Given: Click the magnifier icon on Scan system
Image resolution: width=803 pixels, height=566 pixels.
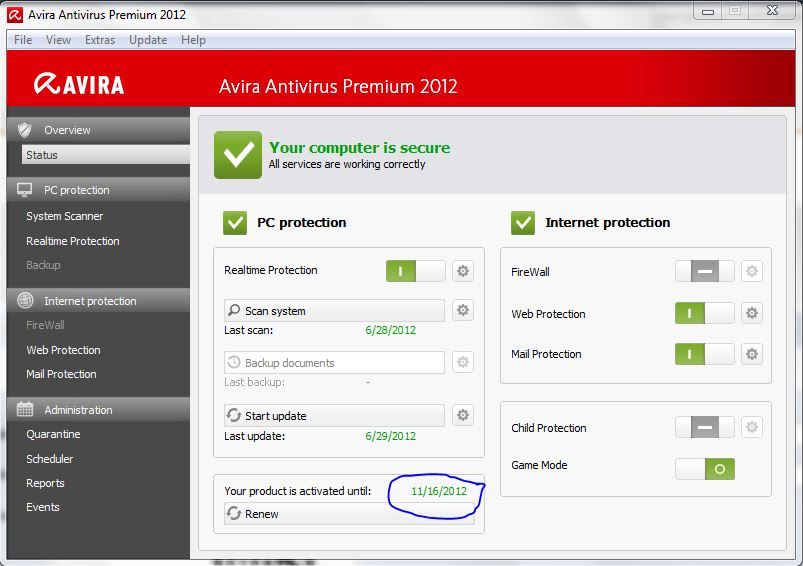Looking at the screenshot, I should pyautogui.click(x=234, y=310).
